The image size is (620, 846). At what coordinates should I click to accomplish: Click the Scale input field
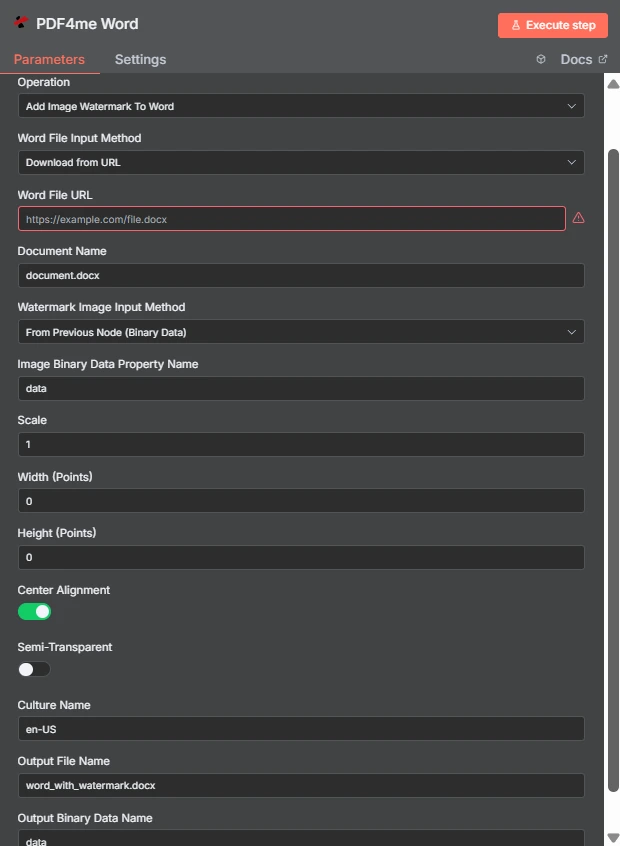pyautogui.click(x=301, y=445)
